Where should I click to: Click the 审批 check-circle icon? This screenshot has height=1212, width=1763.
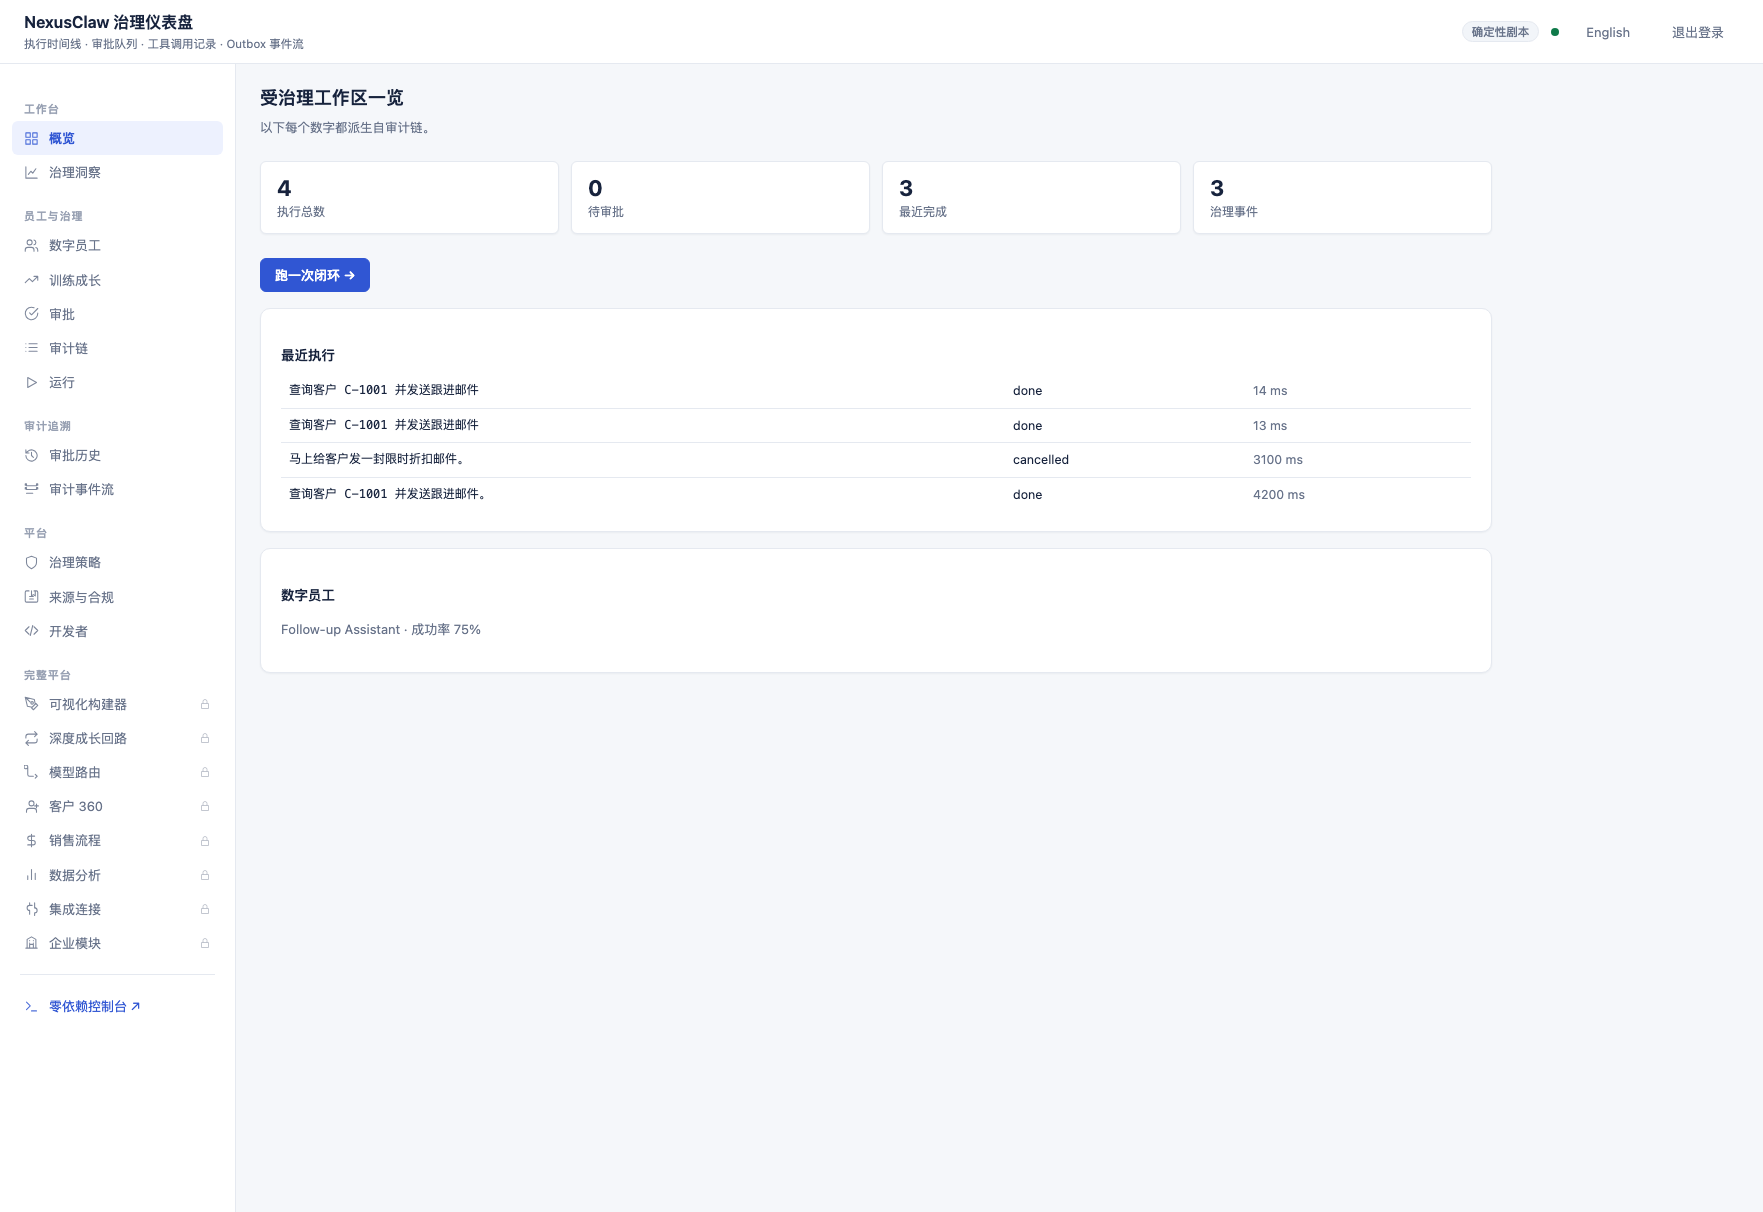tap(31, 314)
